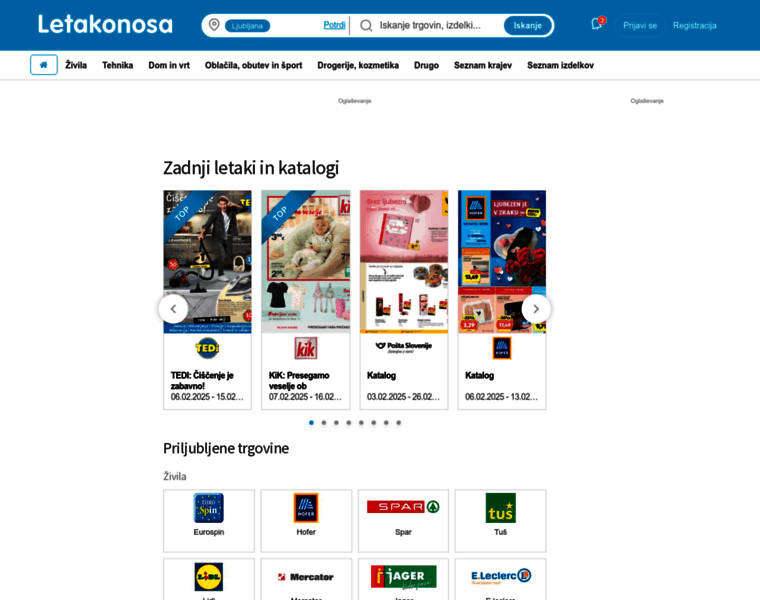Jump to the last carousel dot
The image size is (760, 600).
(x=398, y=423)
